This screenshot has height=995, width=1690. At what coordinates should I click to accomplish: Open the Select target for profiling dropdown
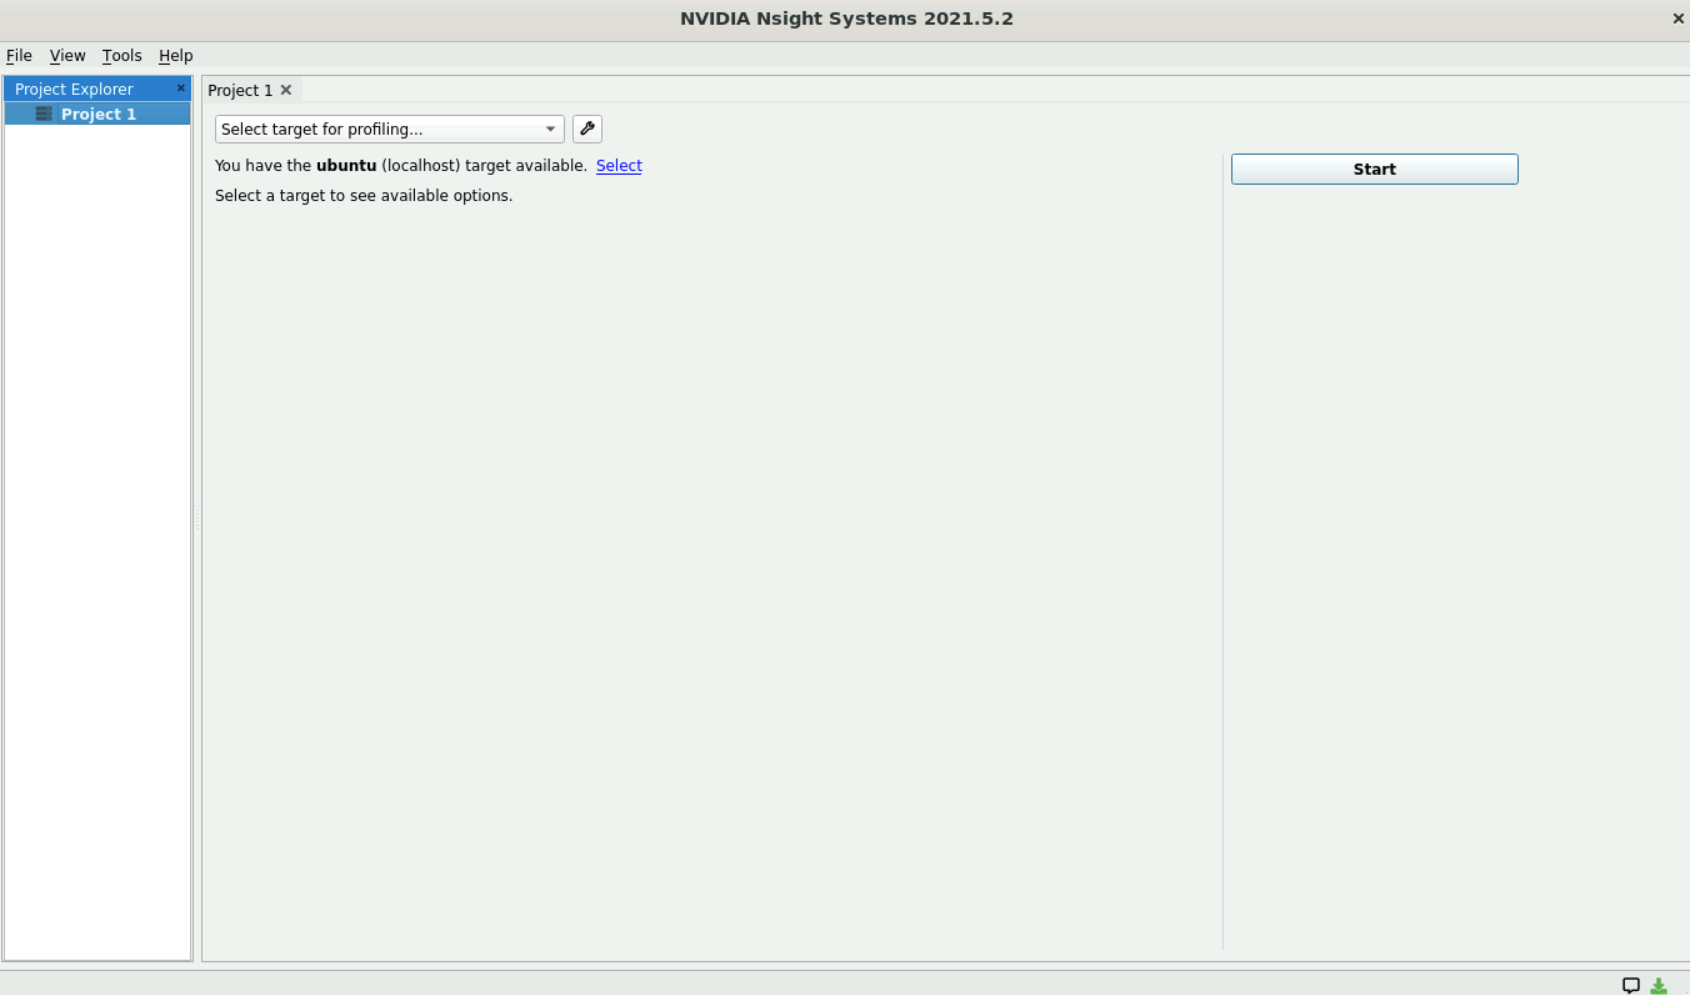[x=390, y=129]
